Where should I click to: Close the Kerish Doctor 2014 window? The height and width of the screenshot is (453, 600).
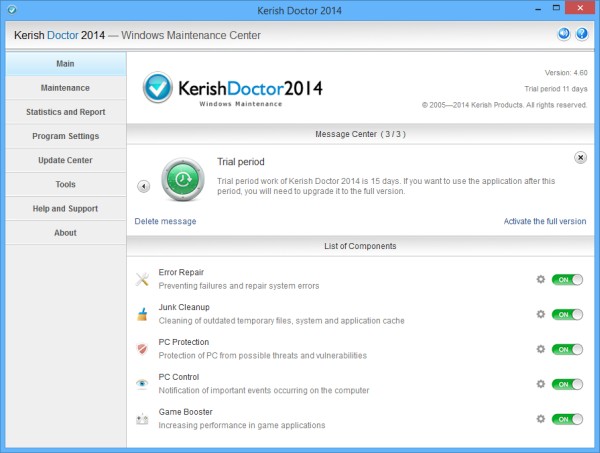[580, 8]
